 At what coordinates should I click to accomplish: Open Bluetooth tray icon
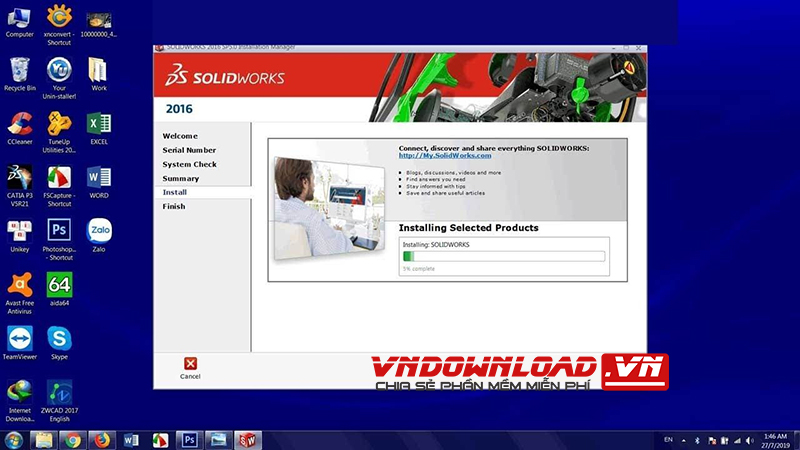click(697, 440)
